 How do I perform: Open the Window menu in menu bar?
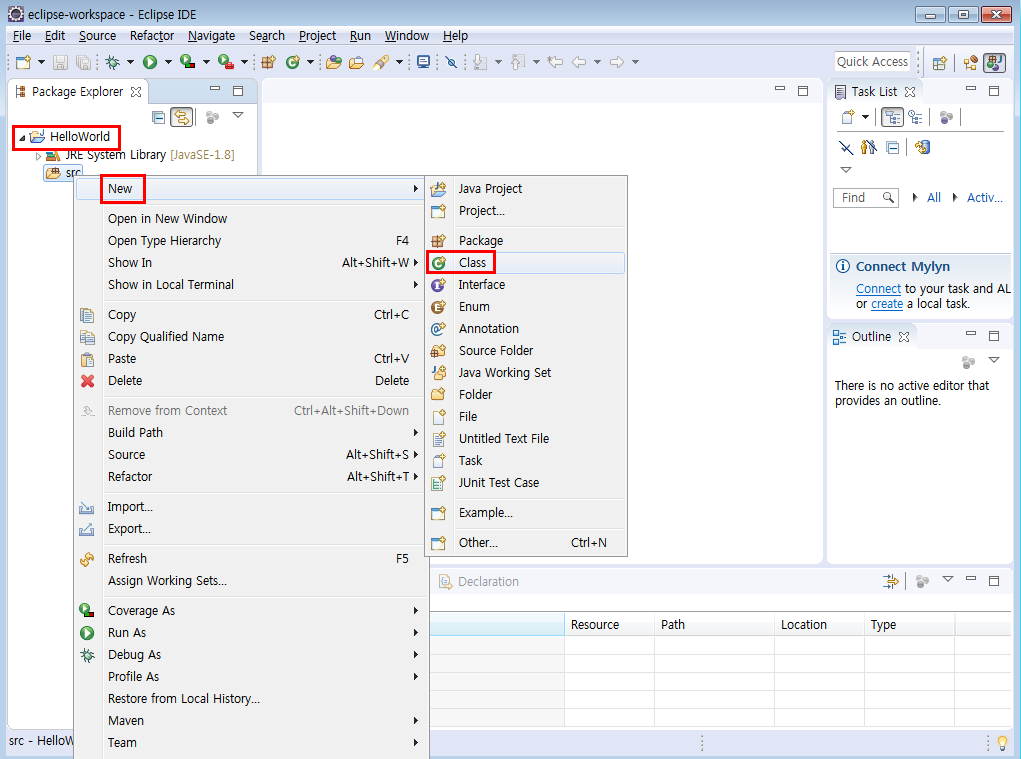point(406,36)
